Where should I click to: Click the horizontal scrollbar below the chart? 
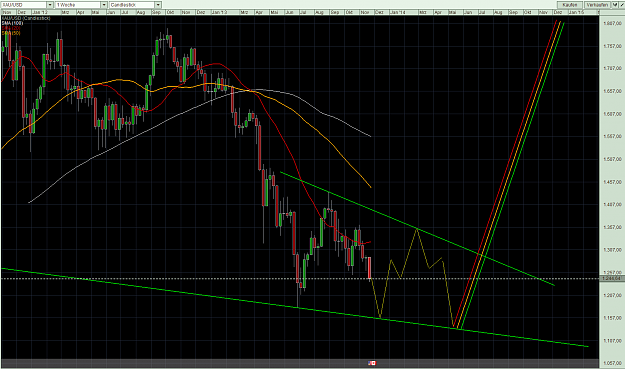click(x=300, y=363)
